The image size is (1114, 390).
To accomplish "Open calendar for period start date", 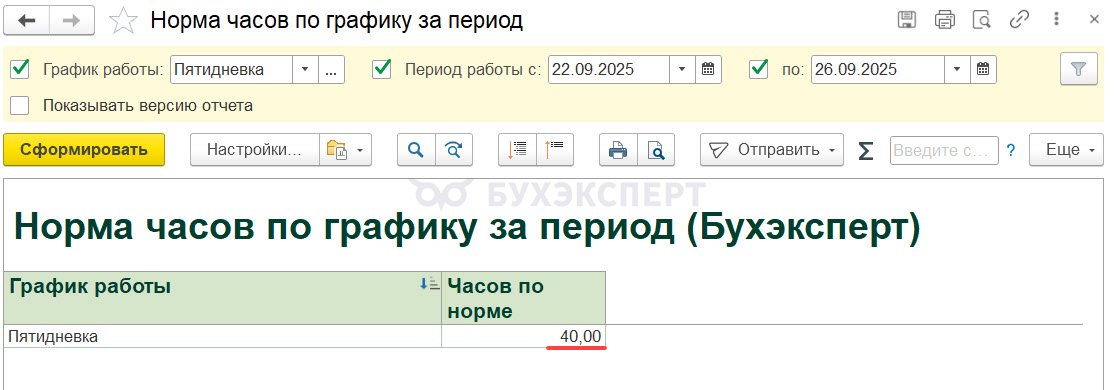I will pos(708,70).
